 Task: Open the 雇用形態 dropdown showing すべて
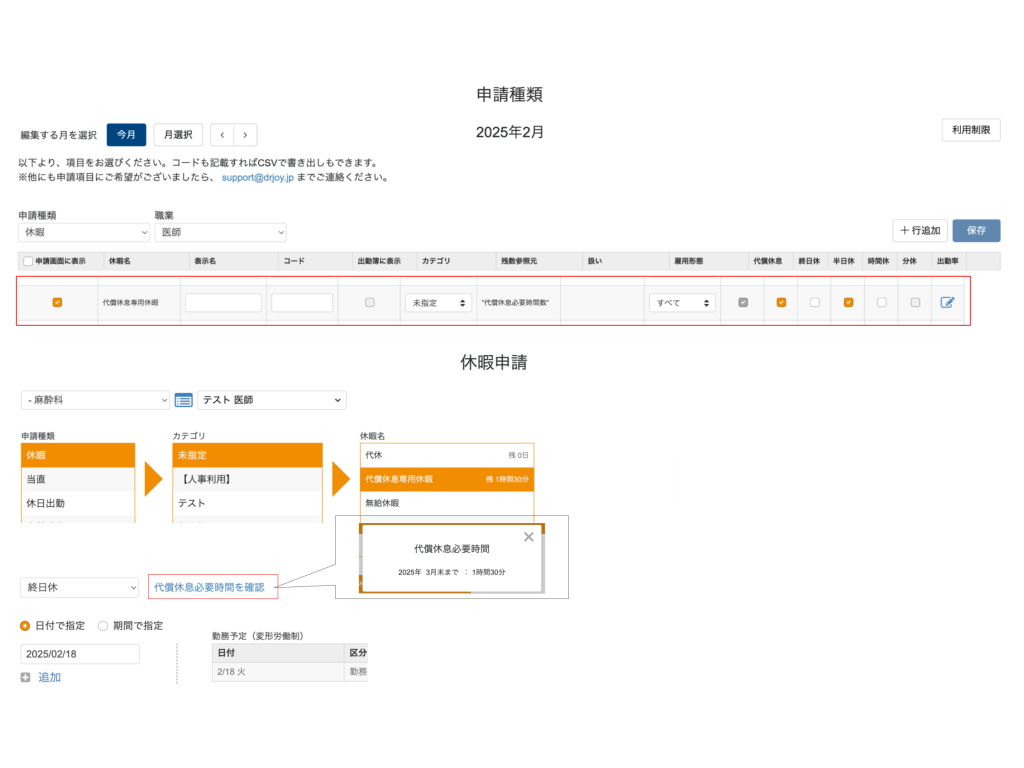pos(682,302)
